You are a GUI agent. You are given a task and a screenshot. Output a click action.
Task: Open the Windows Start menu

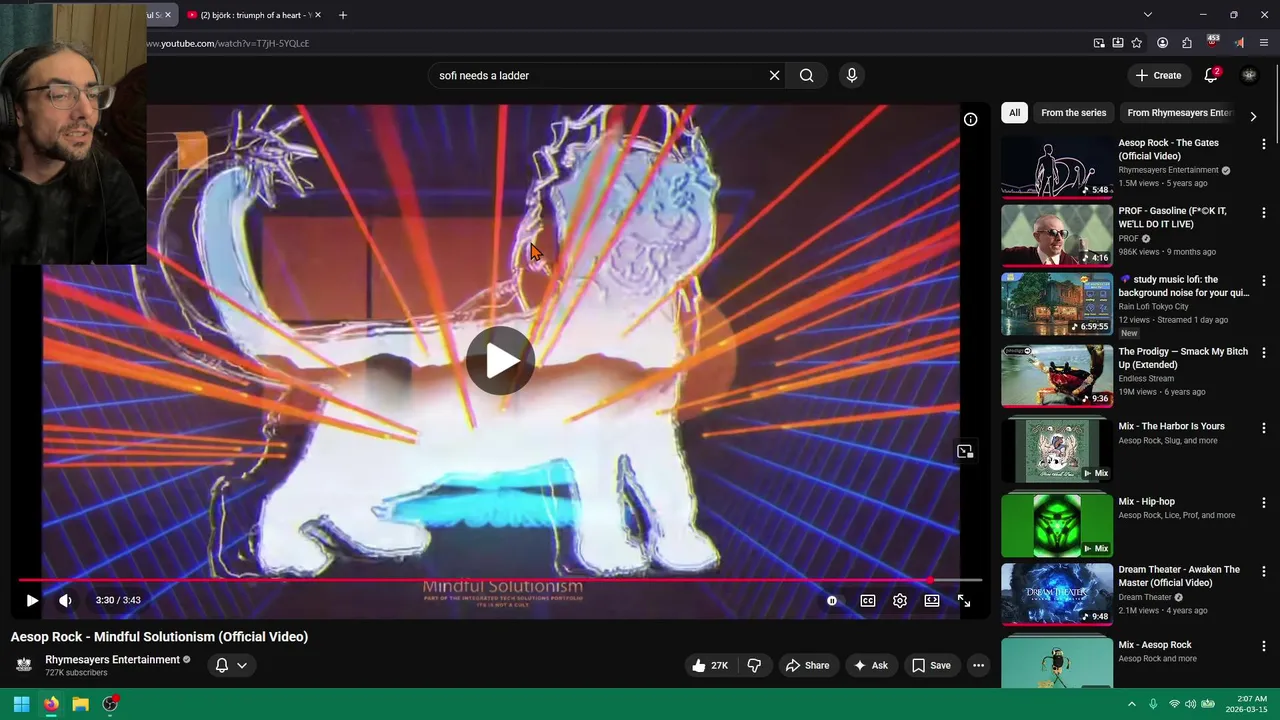click(21, 704)
